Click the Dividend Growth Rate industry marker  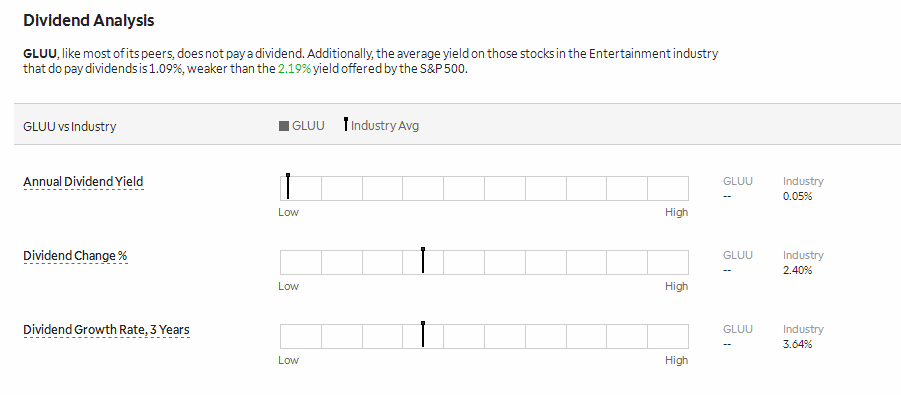[423, 334]
